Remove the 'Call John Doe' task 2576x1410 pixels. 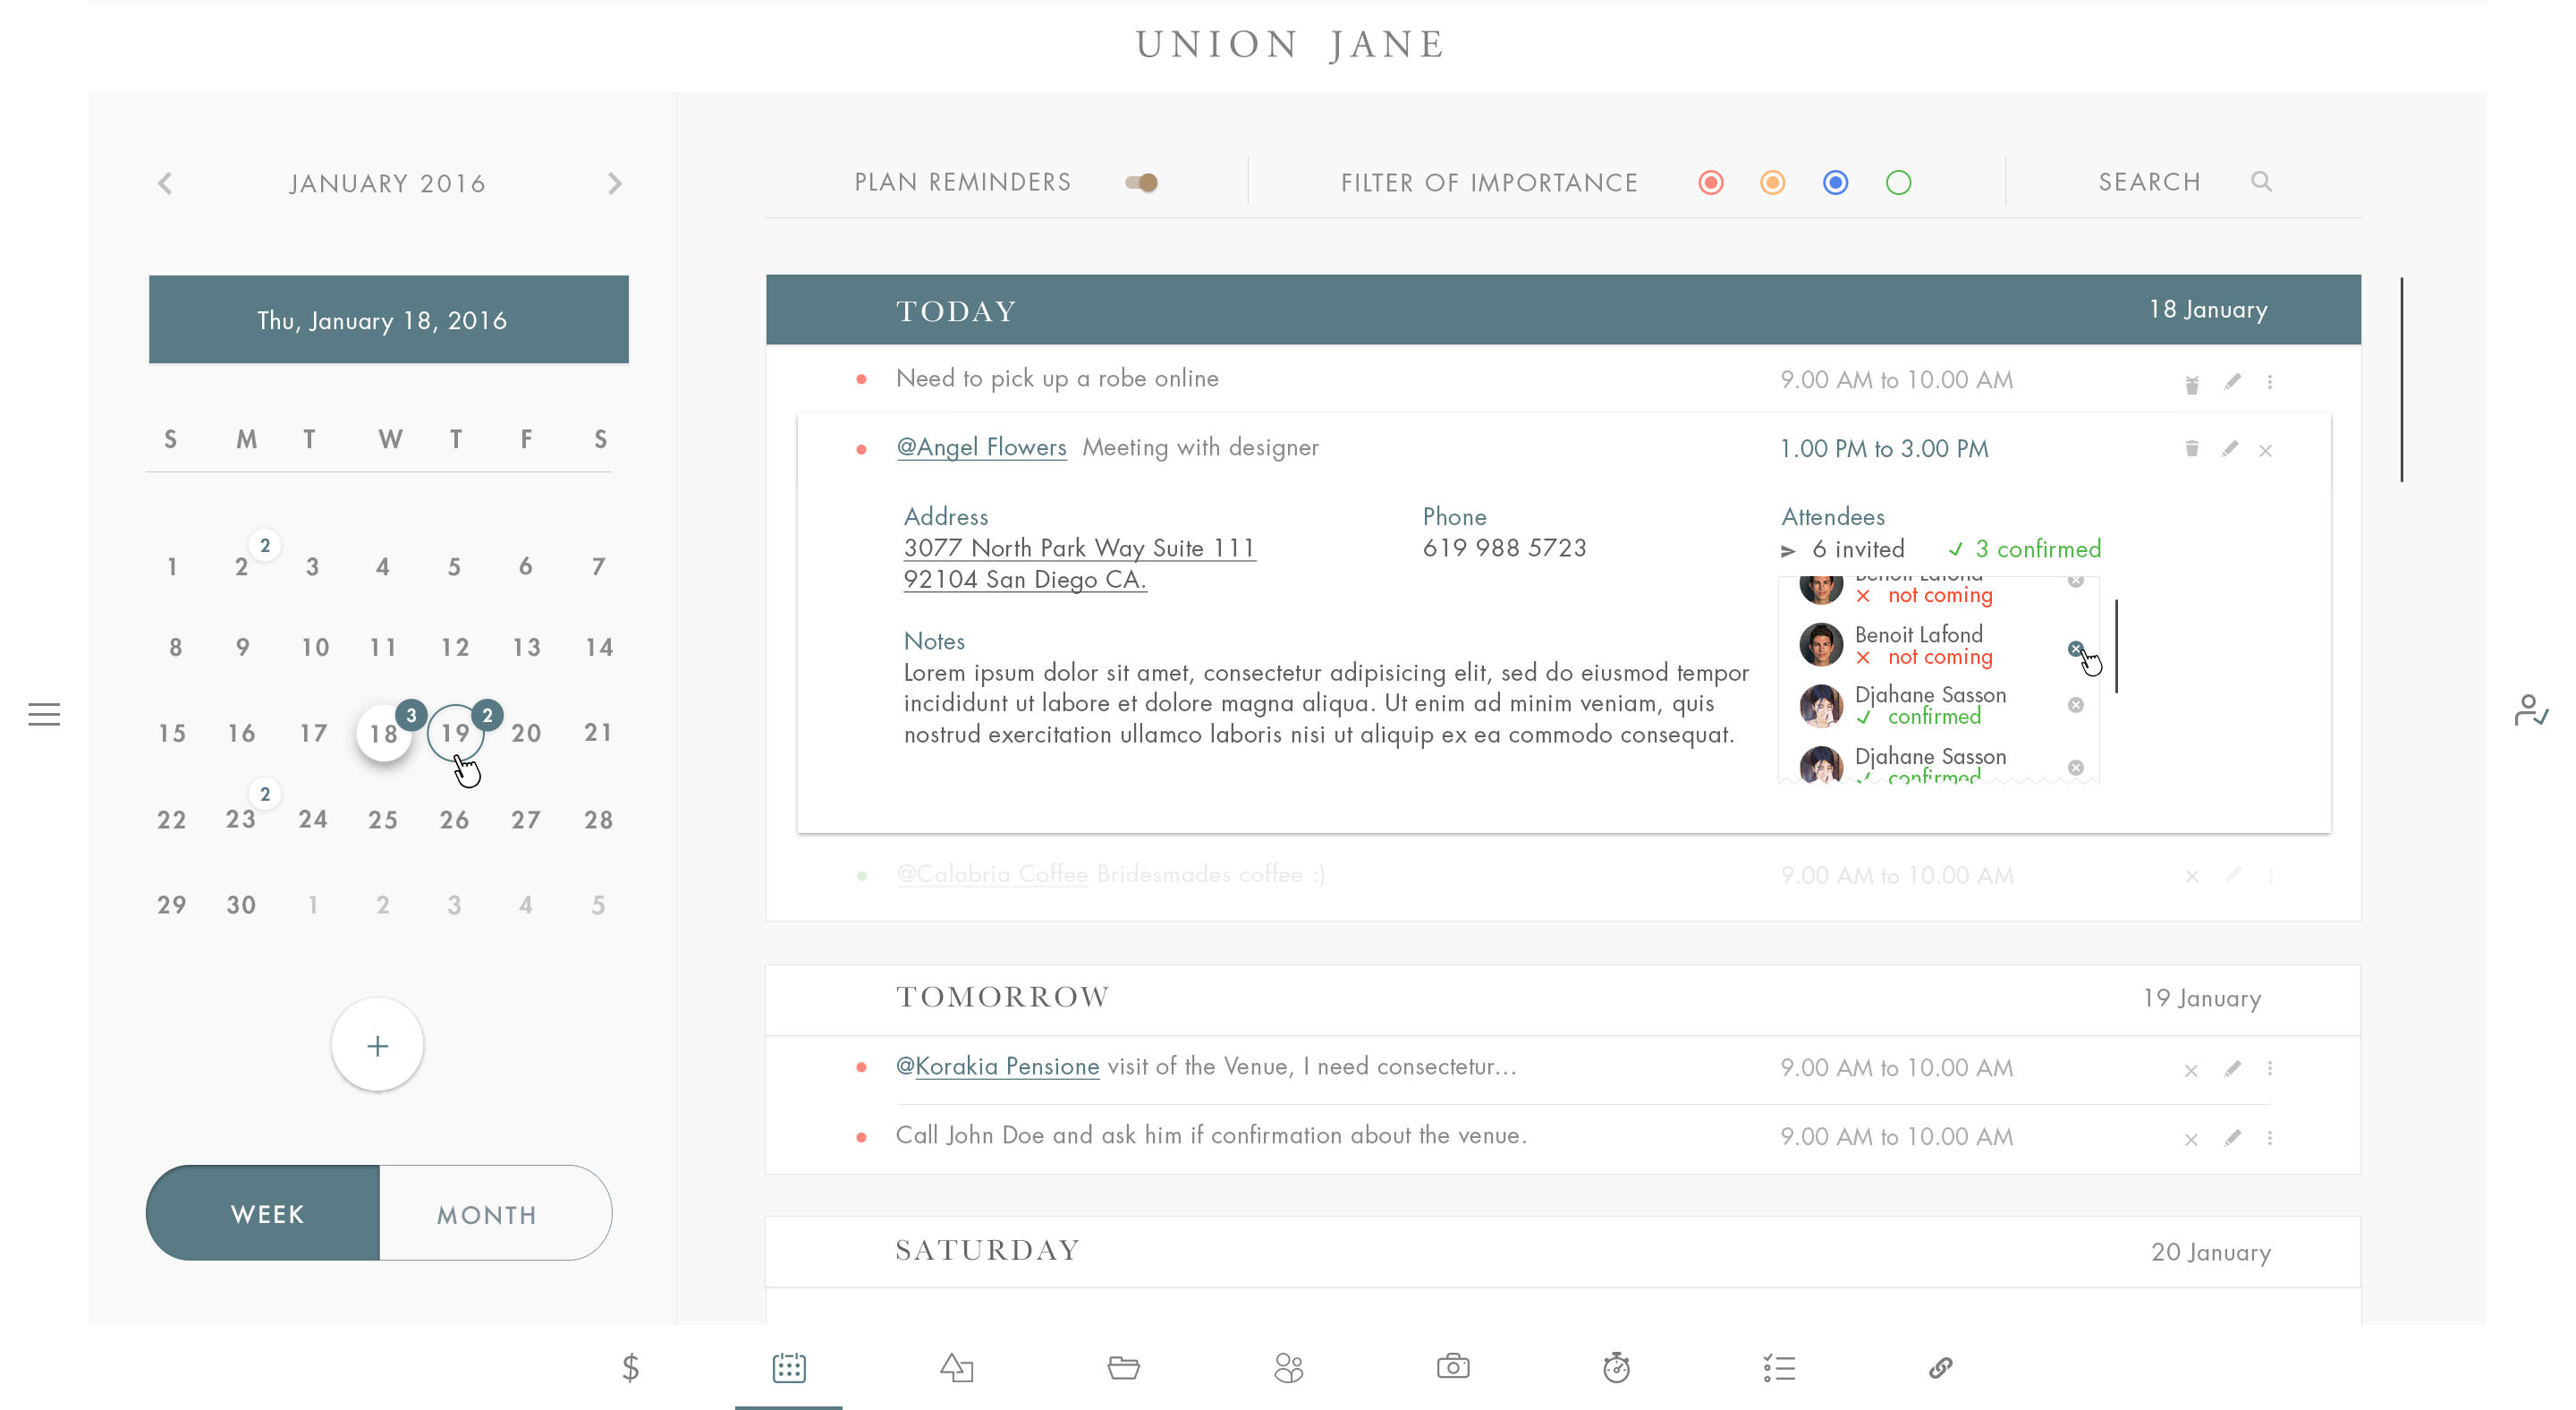(x=2191, y=1139)
